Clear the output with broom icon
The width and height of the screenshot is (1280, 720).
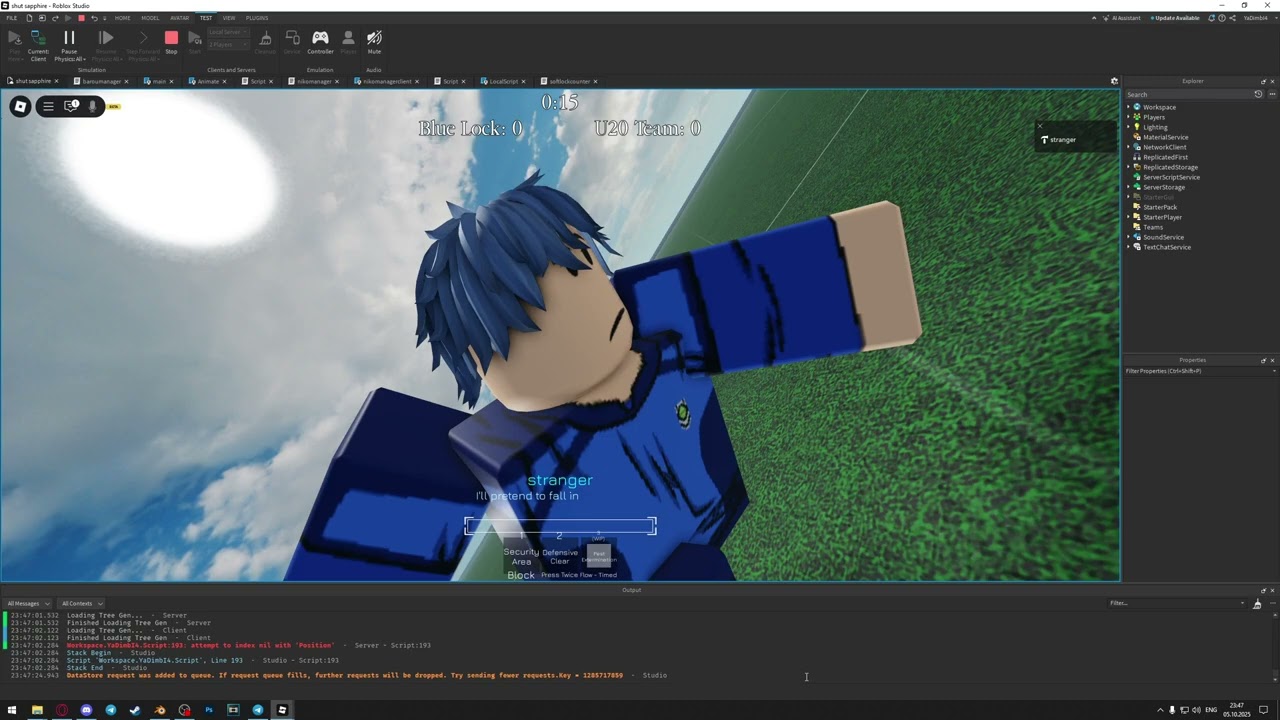tap(1257, 603)
